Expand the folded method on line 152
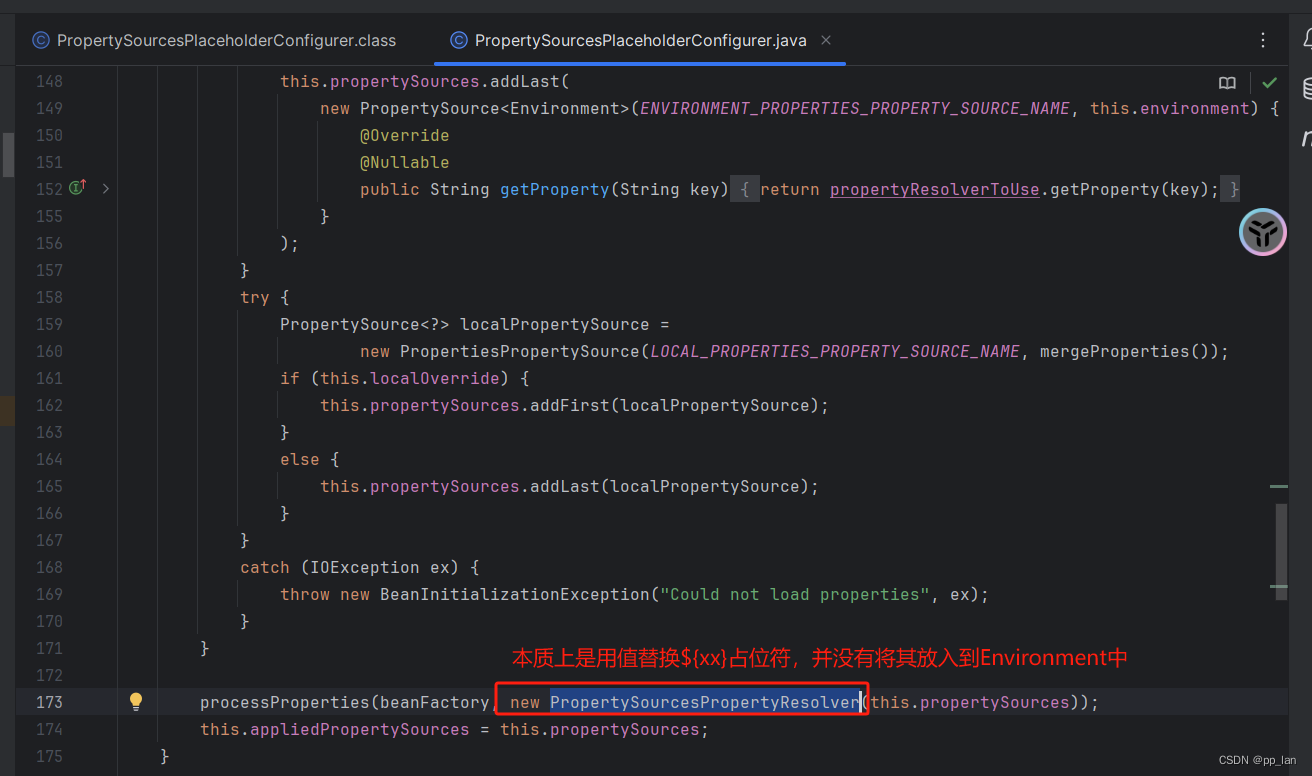The width and height of the screenshot is (1312, 776). pyautogui.click(x=106, y=188)
